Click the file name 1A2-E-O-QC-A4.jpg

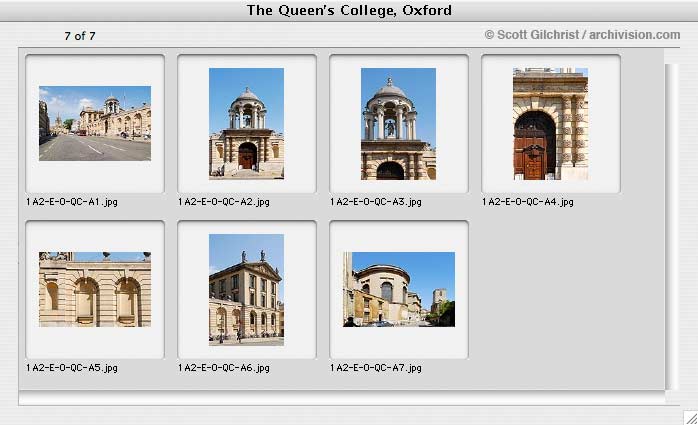point(528,202)
